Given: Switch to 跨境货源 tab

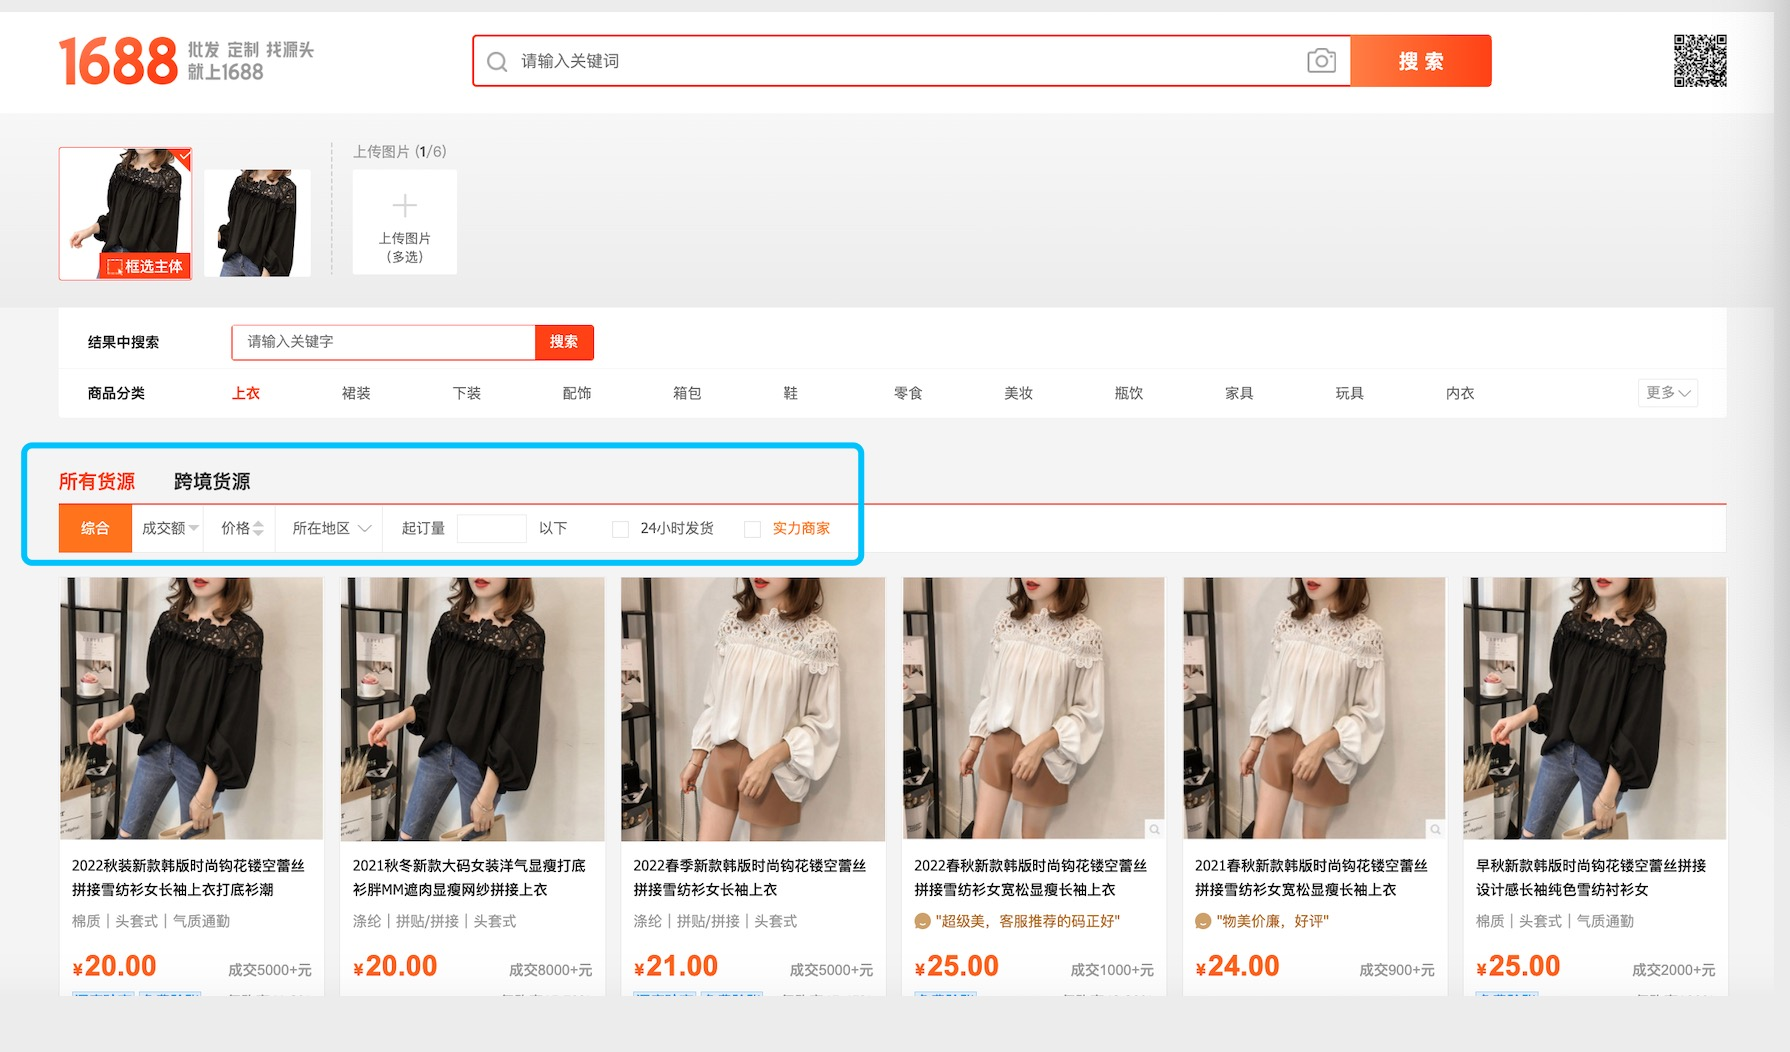Looking at the screenshot, I should click(x=212, y=481).
